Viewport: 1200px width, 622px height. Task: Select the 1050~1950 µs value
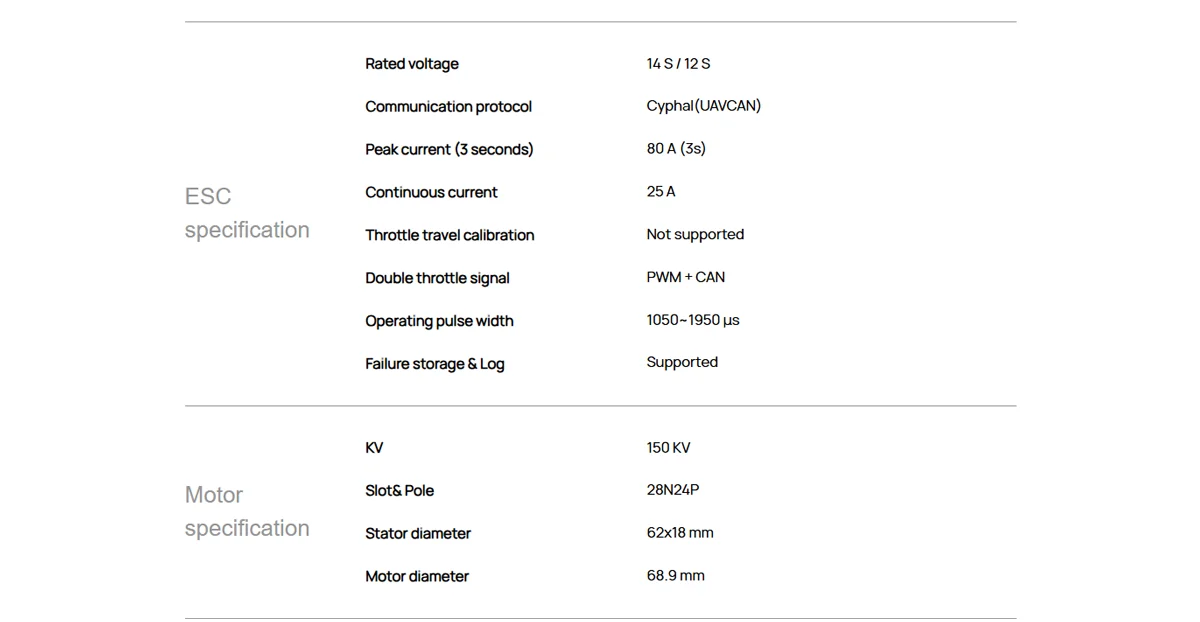pos(693,320)
